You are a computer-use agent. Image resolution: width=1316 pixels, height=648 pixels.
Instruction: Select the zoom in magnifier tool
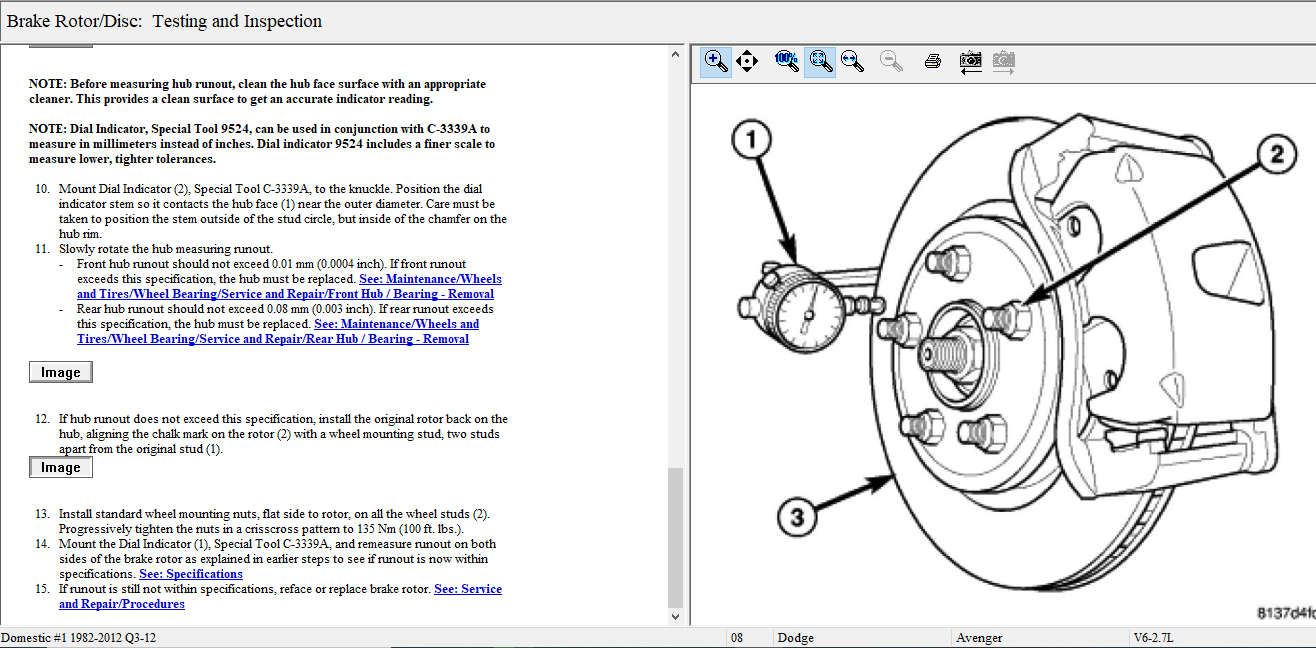click(x=715, y=61)
